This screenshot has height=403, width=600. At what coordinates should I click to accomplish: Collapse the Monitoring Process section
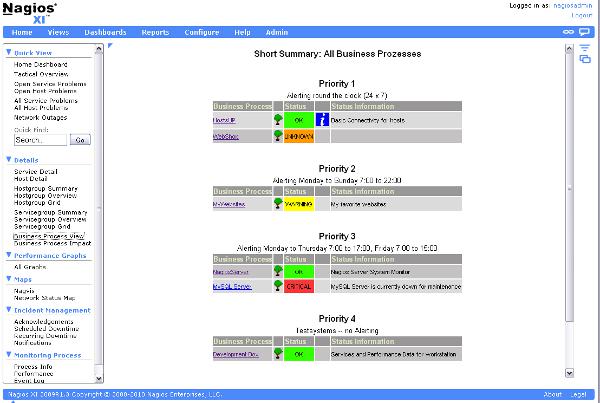tap(9, 355)
